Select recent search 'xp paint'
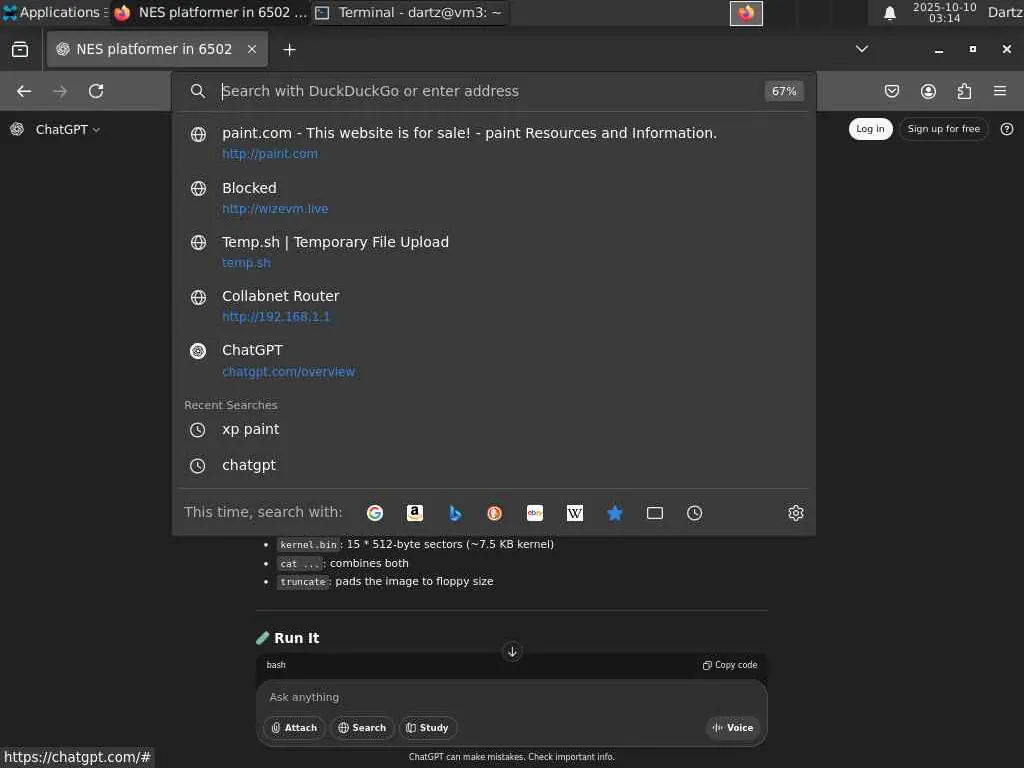1024x768 pixels. 494,430
